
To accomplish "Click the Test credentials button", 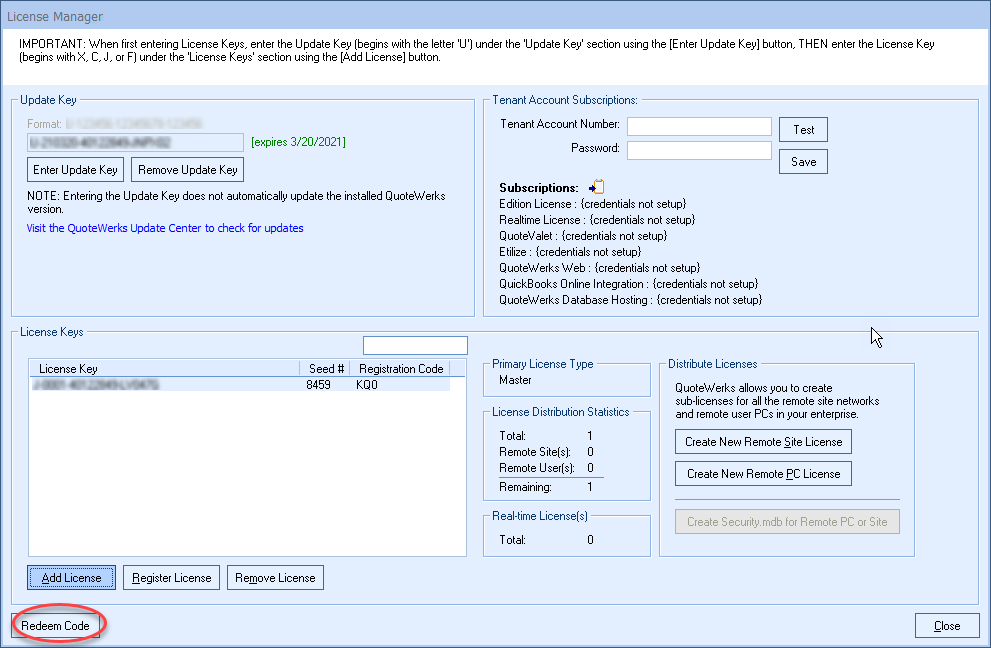I will pyautogui.click(x=803, y=130).
